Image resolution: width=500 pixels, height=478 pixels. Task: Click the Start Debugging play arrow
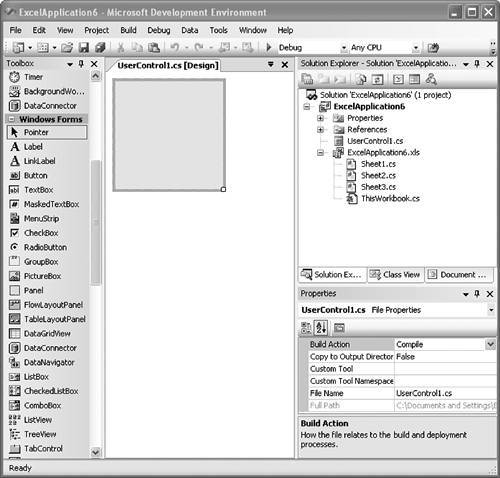tap(269, 47)
